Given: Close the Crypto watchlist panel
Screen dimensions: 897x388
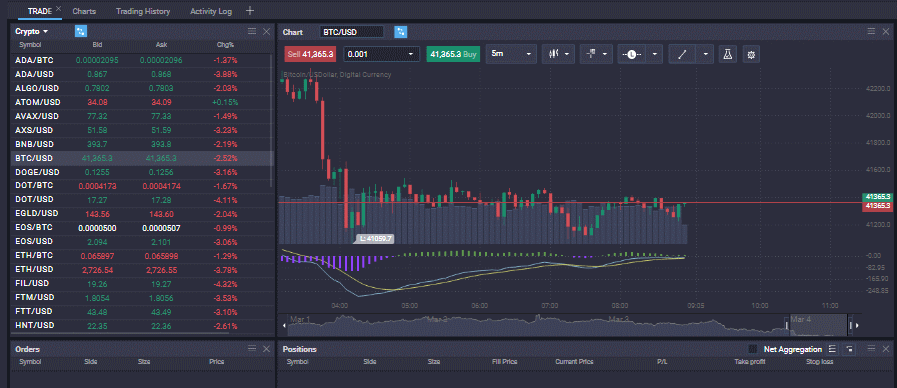Looking at the screenshot, I should tap(266, 31).
